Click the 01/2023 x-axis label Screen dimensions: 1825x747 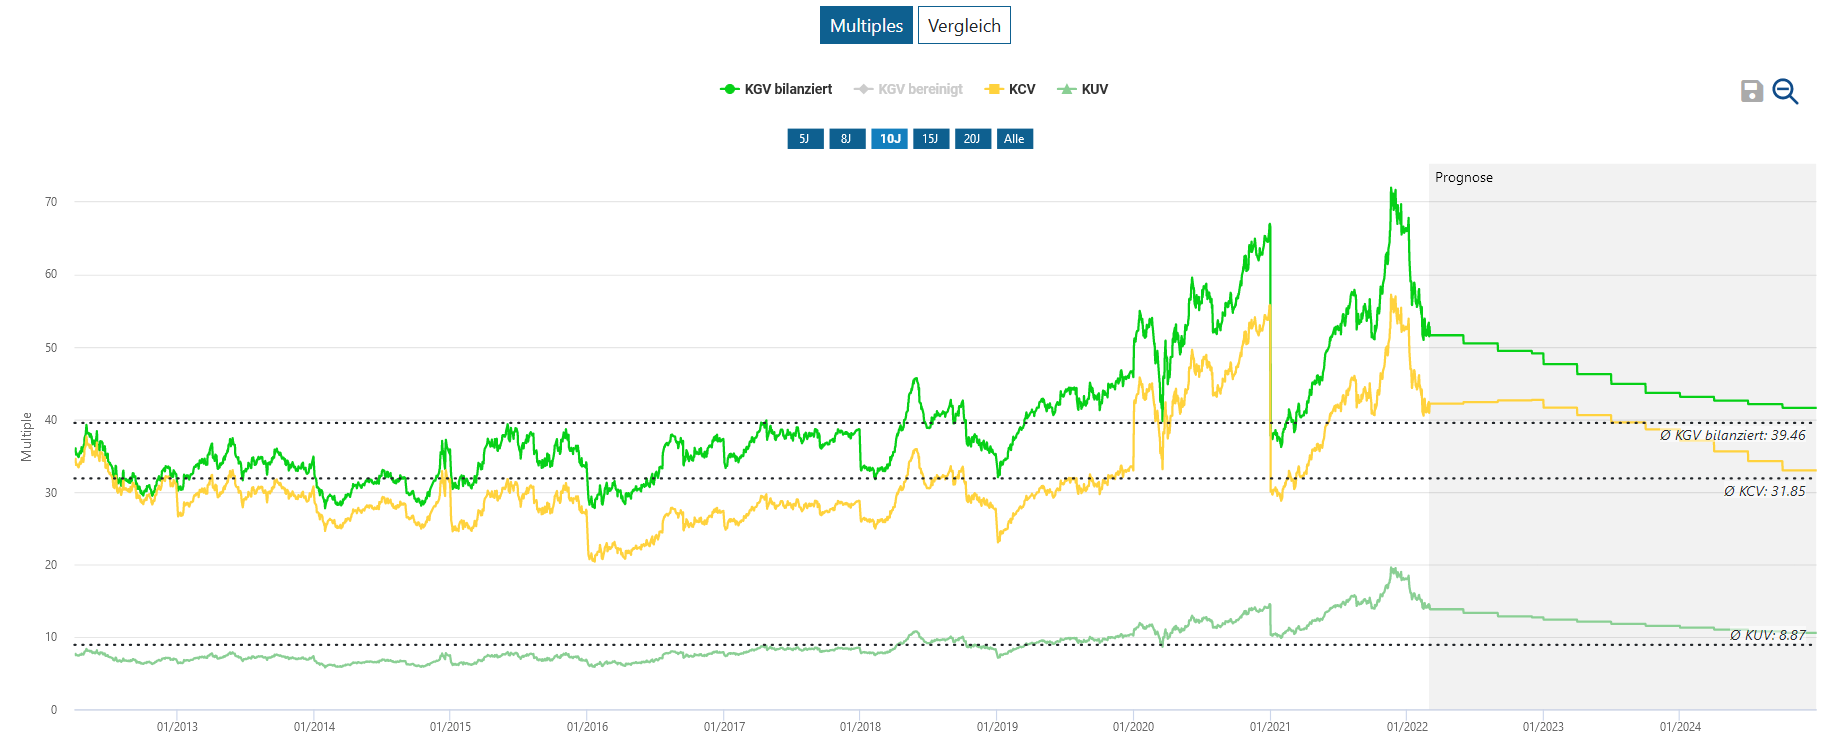point(1543,727)
